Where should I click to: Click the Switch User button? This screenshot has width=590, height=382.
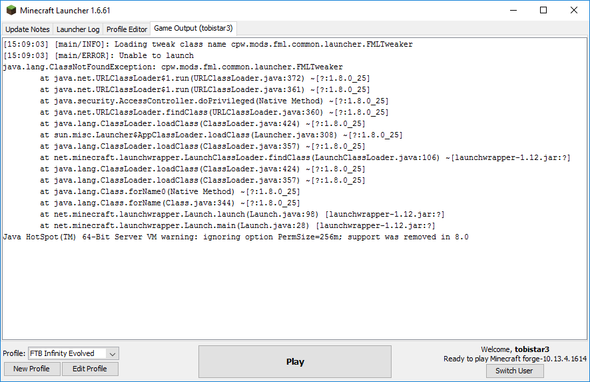click(x=514, y=371)
